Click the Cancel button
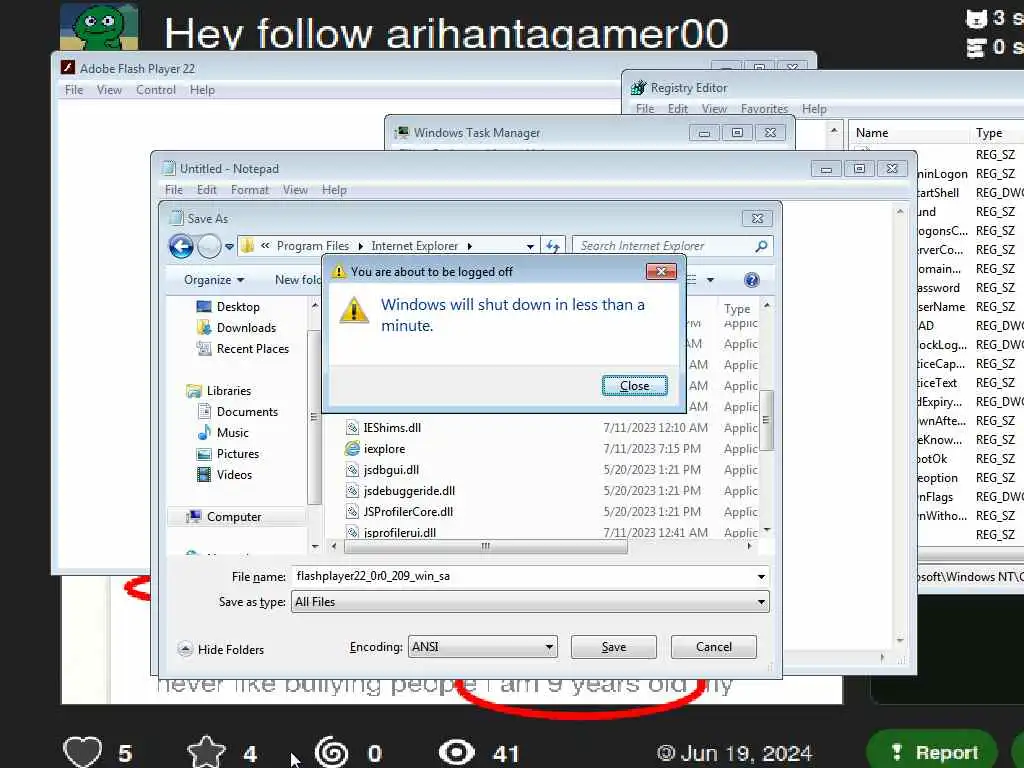Screen dimensions: 1024x768 pos(713,647)
